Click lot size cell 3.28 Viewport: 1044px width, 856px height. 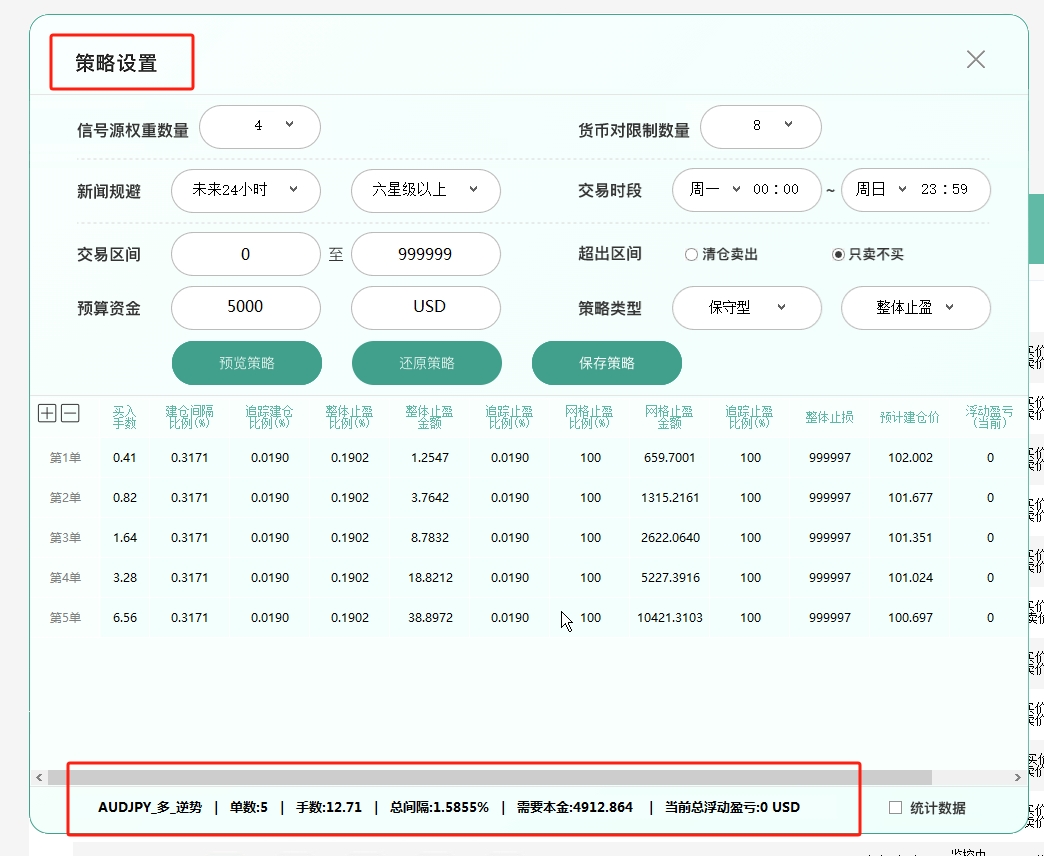point(125,578)
